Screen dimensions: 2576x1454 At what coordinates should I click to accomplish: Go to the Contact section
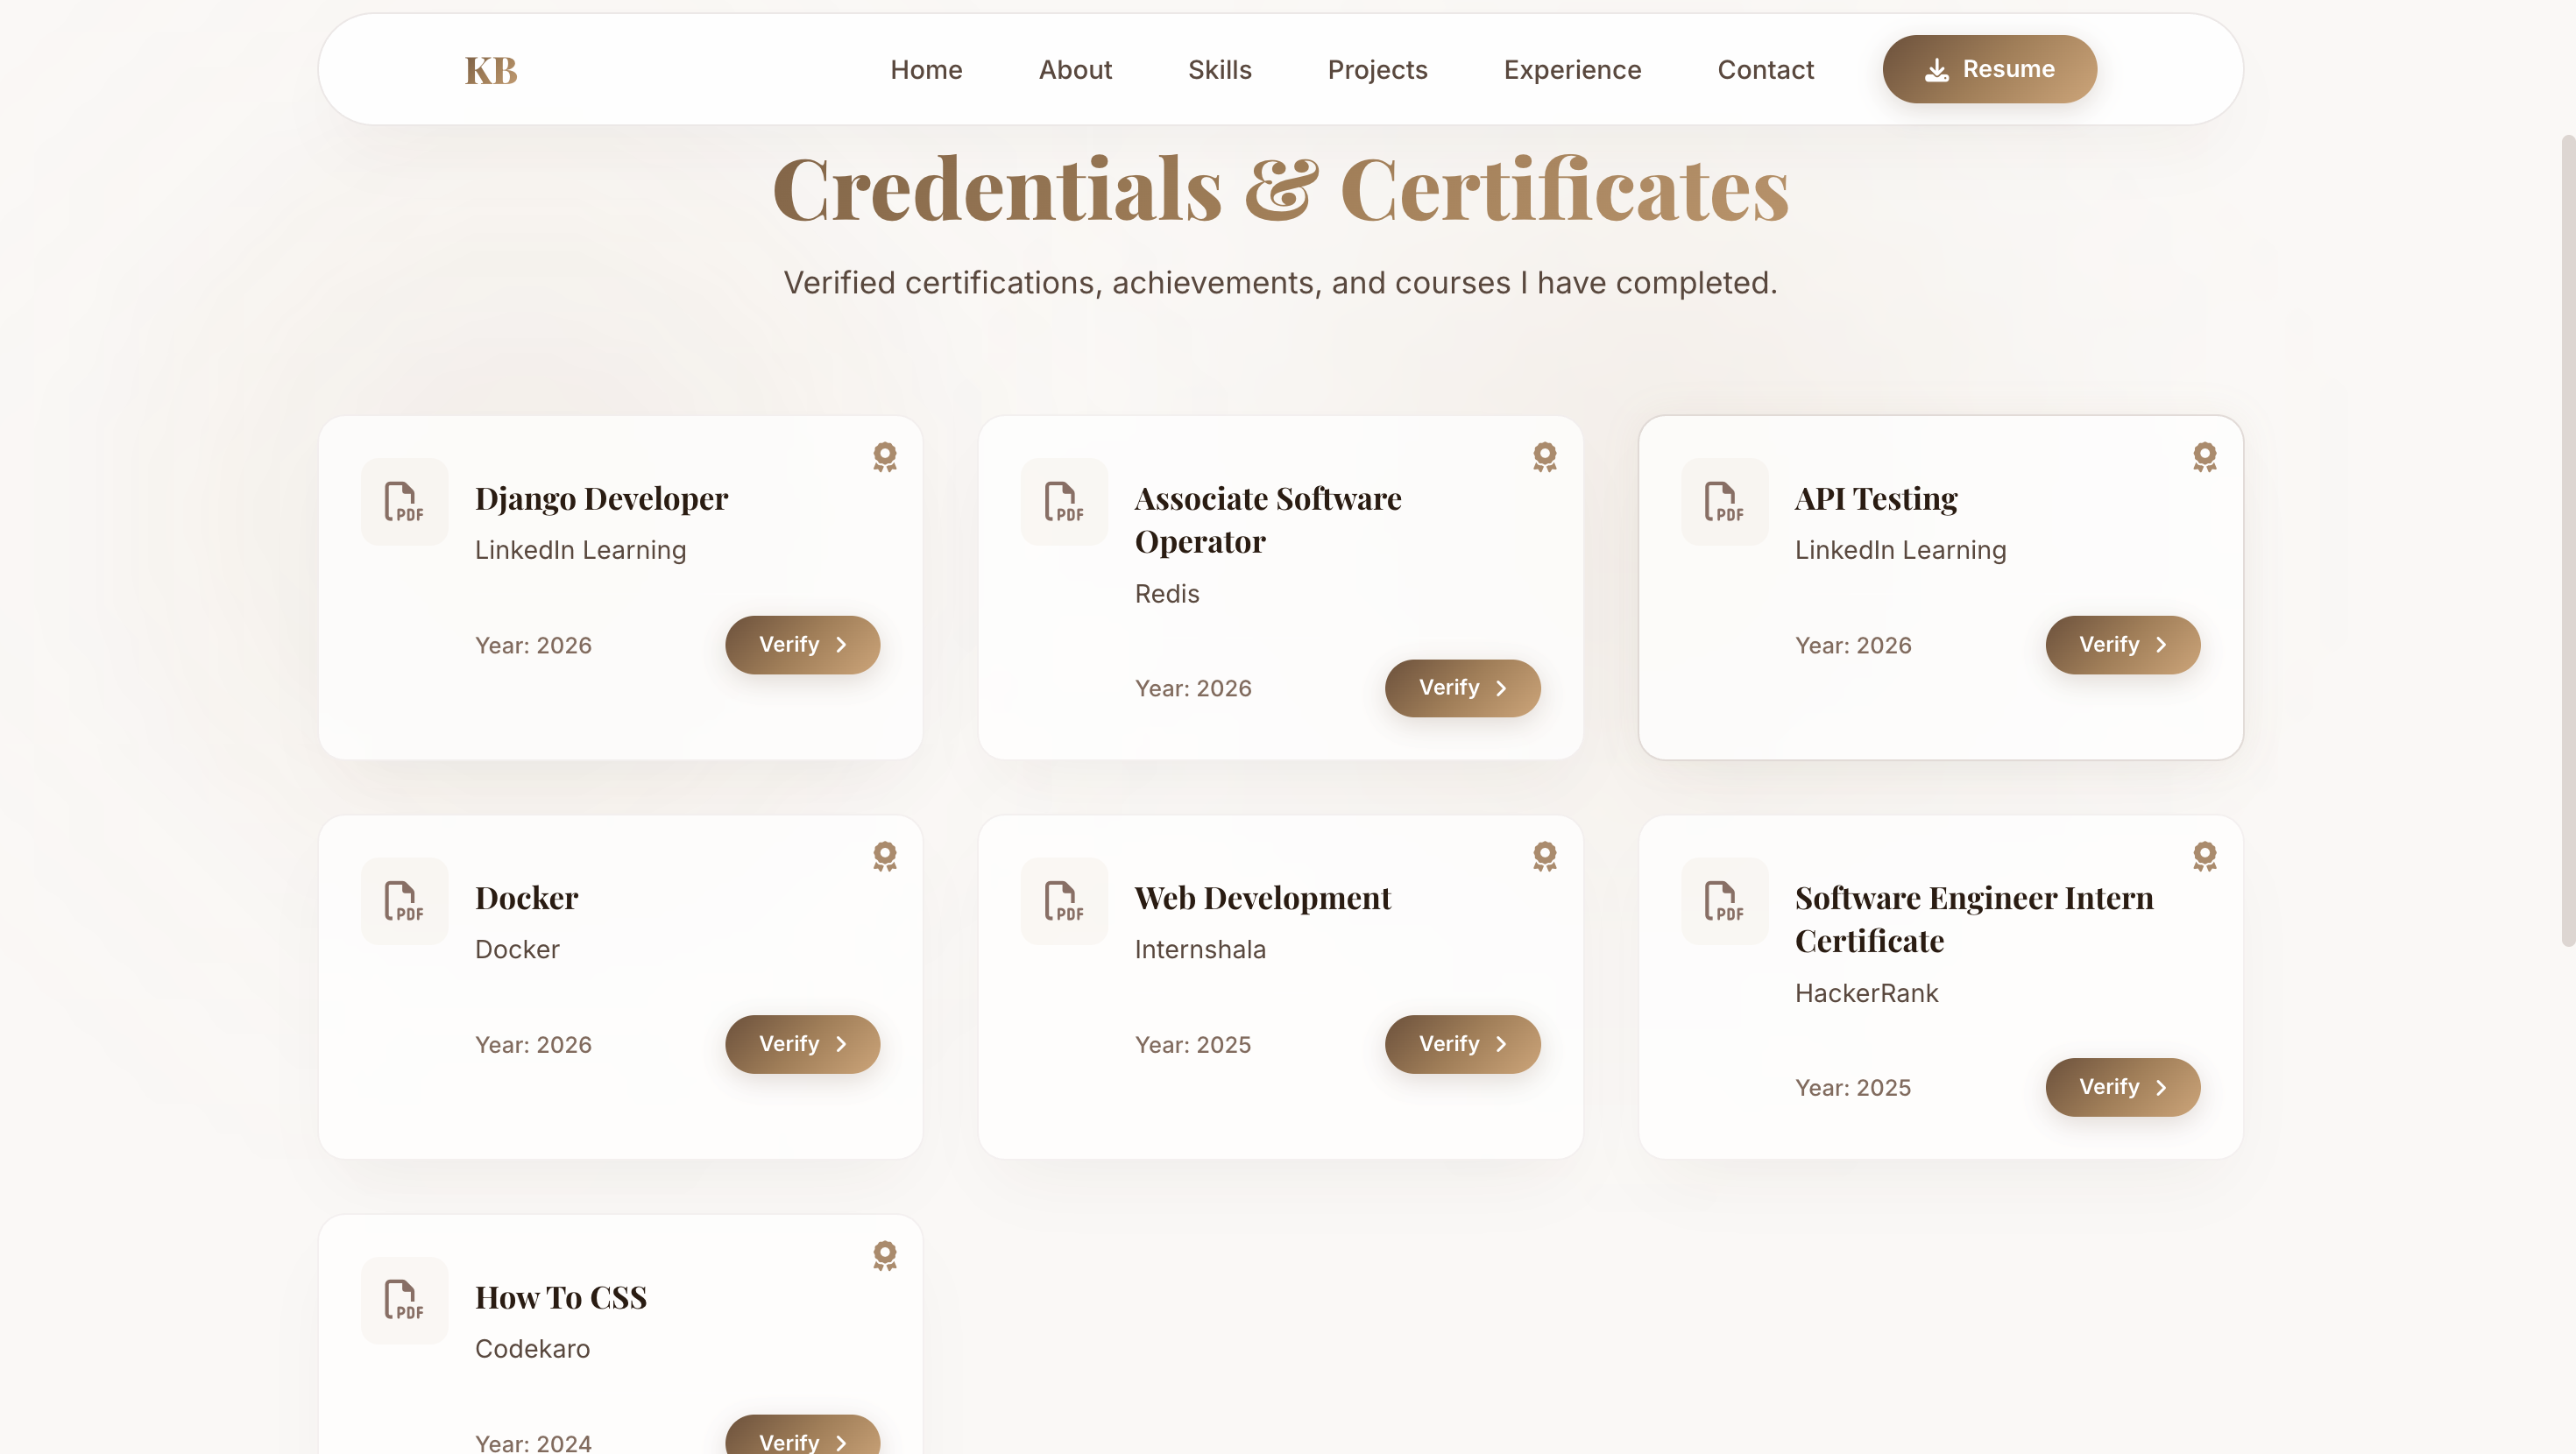1765,70
